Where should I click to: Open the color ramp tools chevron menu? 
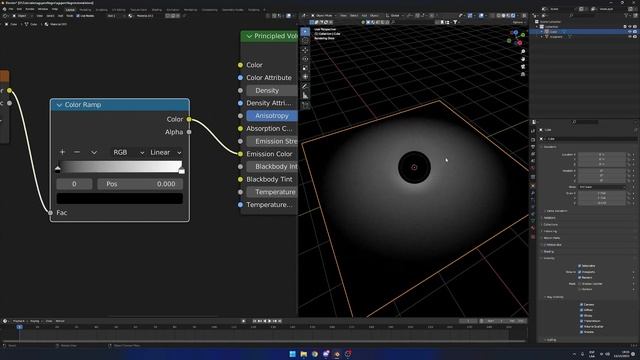pos(94,152)
